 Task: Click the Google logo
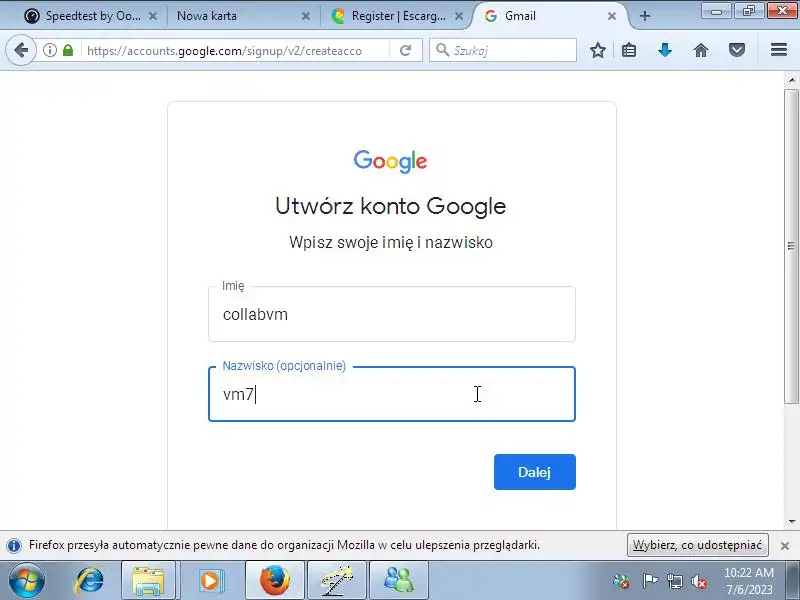pyautogui.click(x=390, y=161)
